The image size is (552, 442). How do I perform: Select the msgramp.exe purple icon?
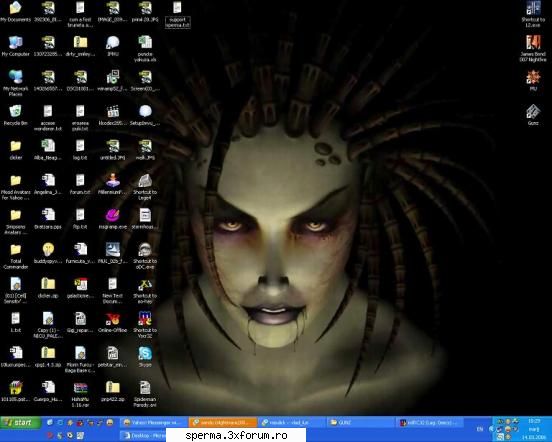(x=113, y=219)
